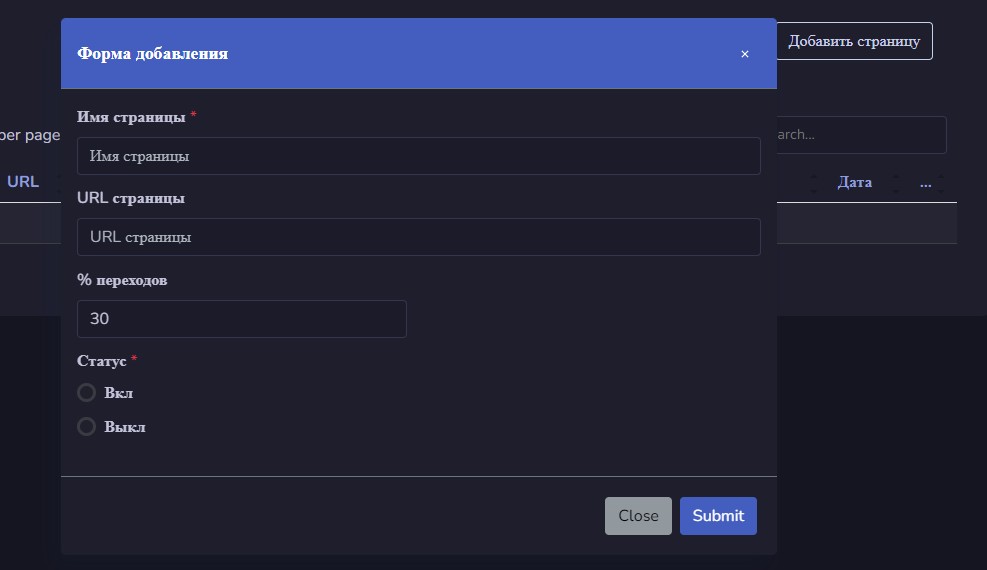Image resolution: width=987 pixels, height=570 pixels.
Task: Submit the add page form
Action: coord(718,516)
